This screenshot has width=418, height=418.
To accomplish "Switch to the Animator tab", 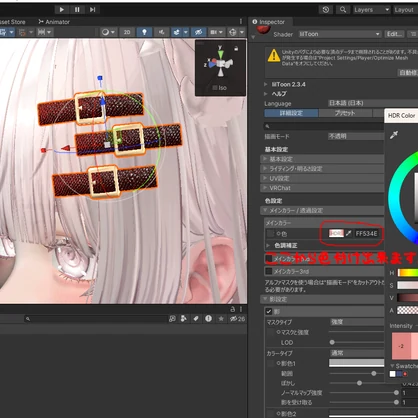I will tap(54, 22).
